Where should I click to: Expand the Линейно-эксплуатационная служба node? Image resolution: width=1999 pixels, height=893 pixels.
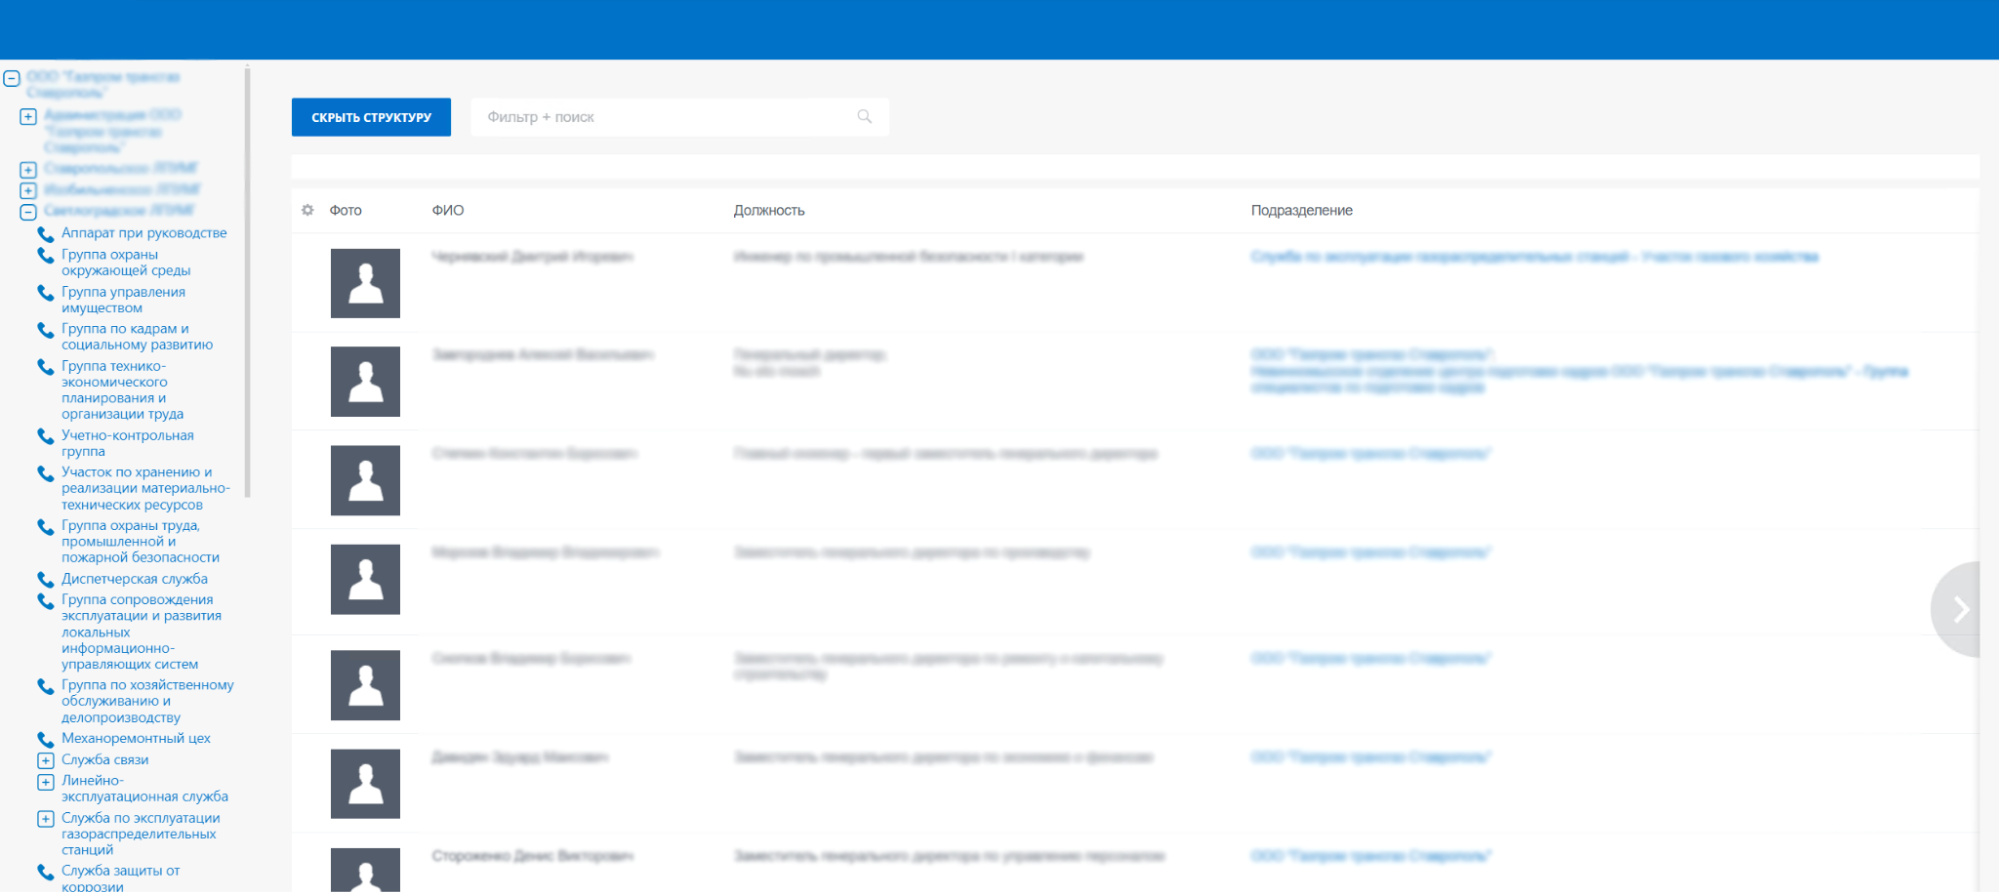click(x=45, y=782)
